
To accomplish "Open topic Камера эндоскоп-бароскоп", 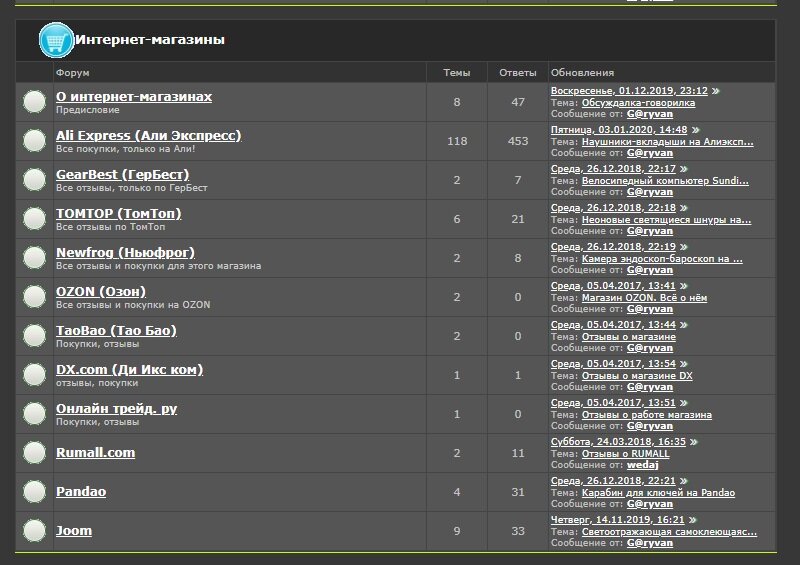I will pyautogui.click(x=662, y=259).
